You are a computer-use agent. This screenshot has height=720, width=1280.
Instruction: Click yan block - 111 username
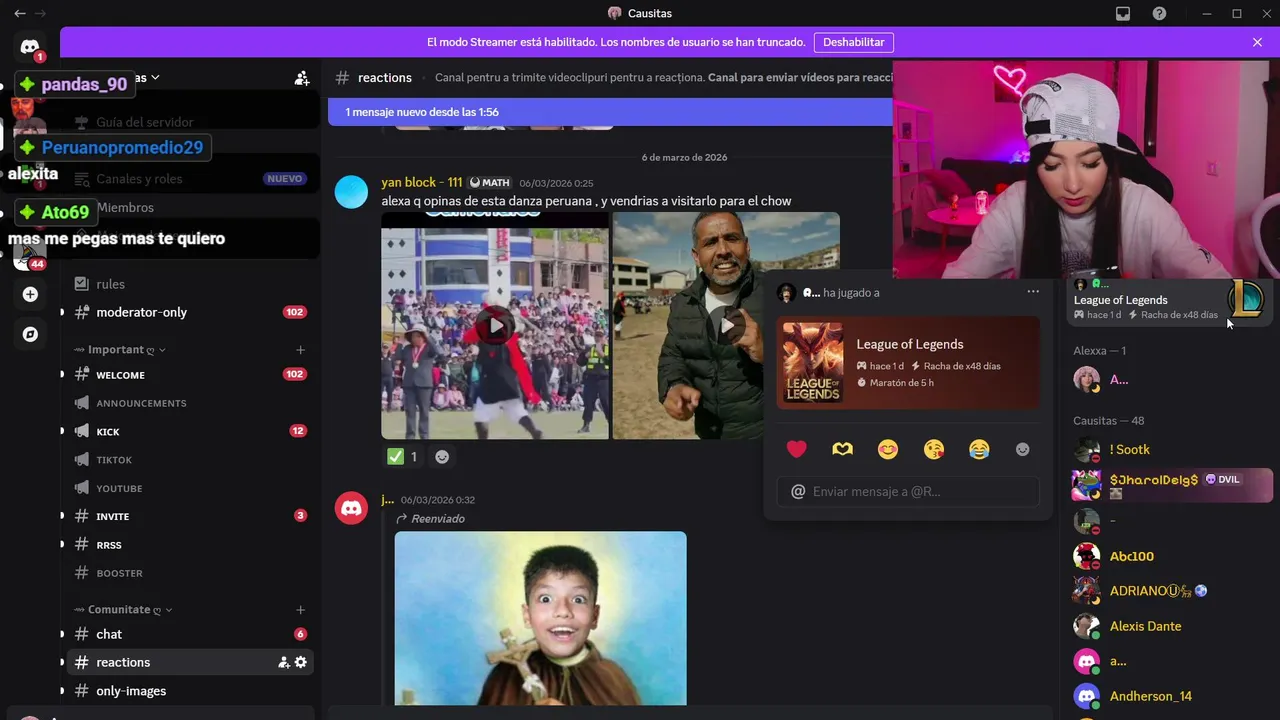pyautogui.click(x=421, y=182)
